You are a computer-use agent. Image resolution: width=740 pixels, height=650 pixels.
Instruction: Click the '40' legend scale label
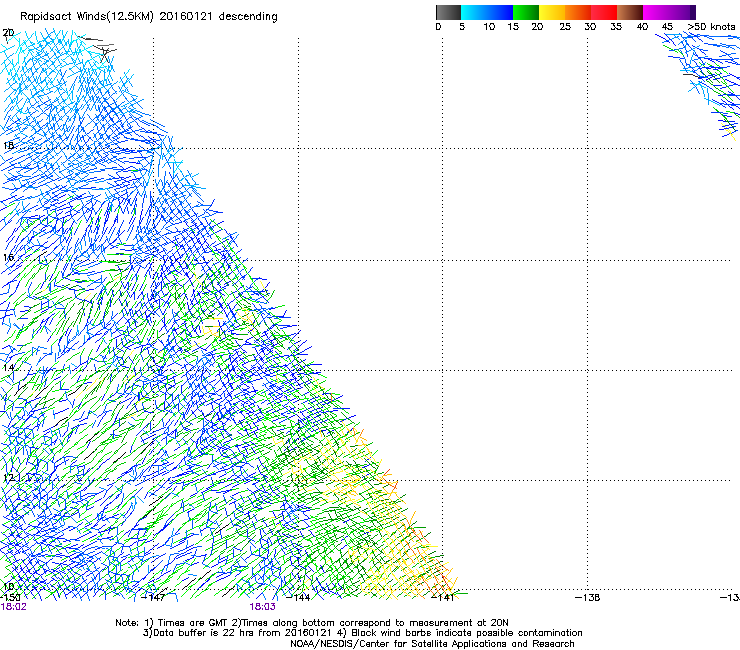point(642,27)
